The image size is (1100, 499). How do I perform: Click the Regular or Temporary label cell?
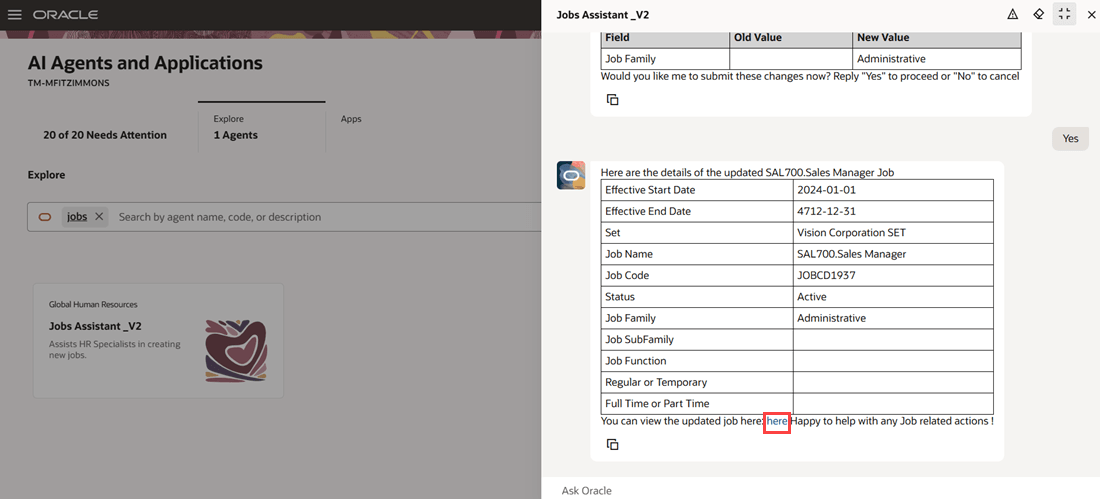pos(697,382)
